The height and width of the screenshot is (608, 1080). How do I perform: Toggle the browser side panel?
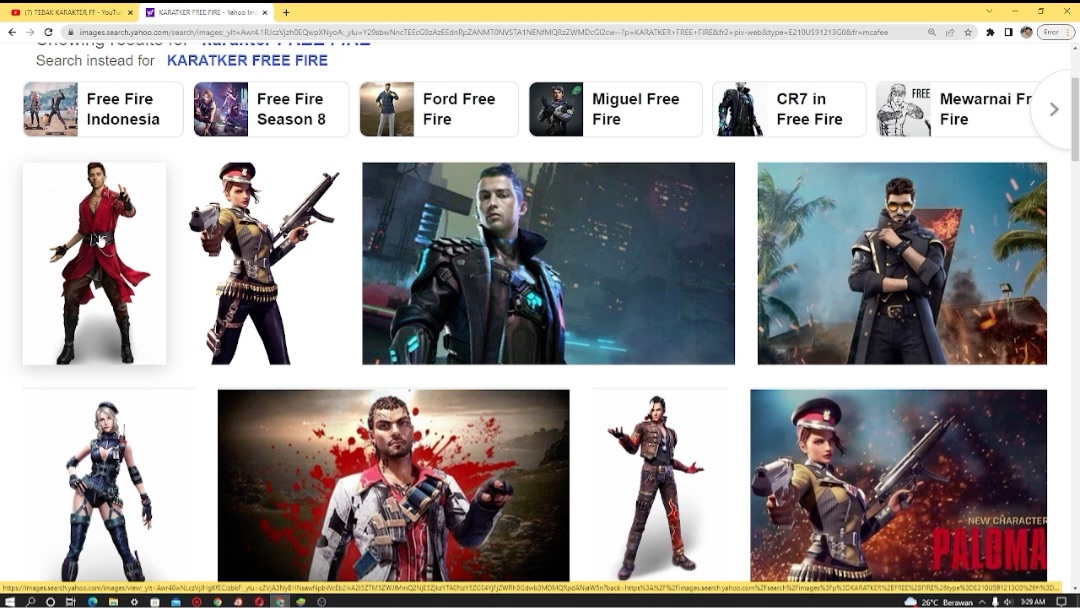tap(1008, 32)
